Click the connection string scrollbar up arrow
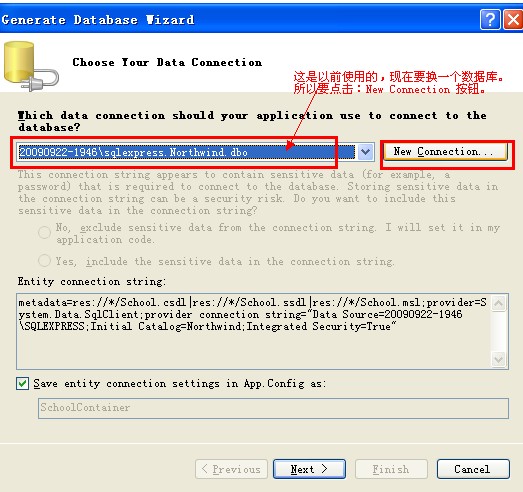The height and width of the screenshot is (492, 523). (499, 303)
